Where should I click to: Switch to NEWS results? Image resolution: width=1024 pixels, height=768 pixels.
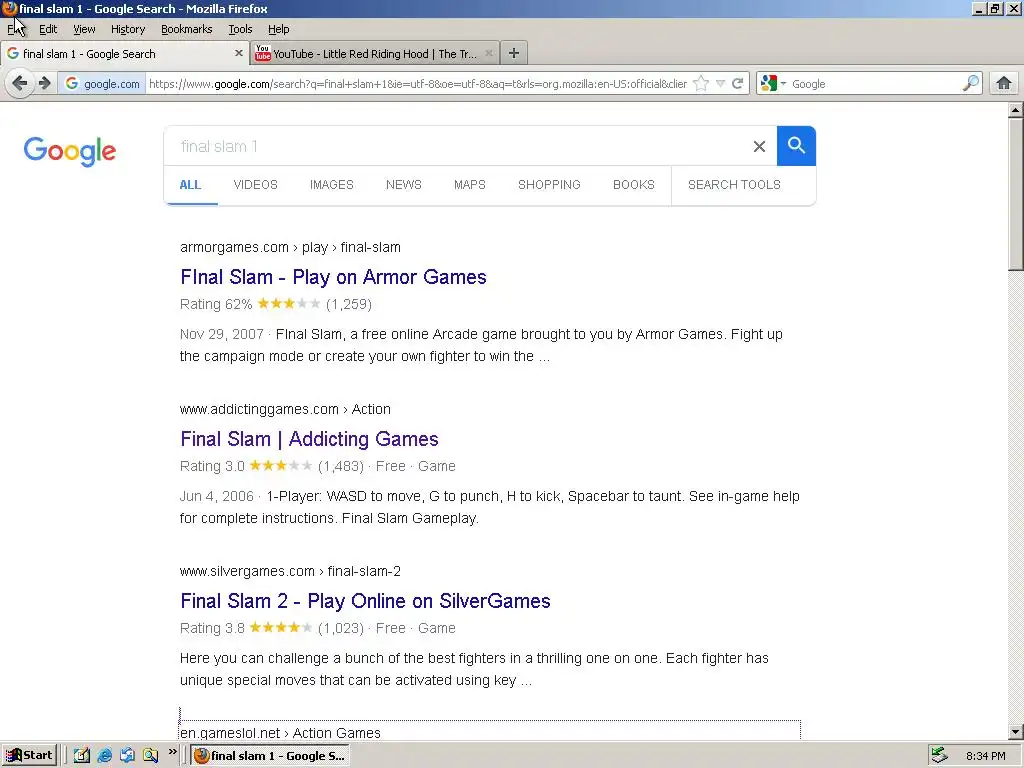click(404, 185)
